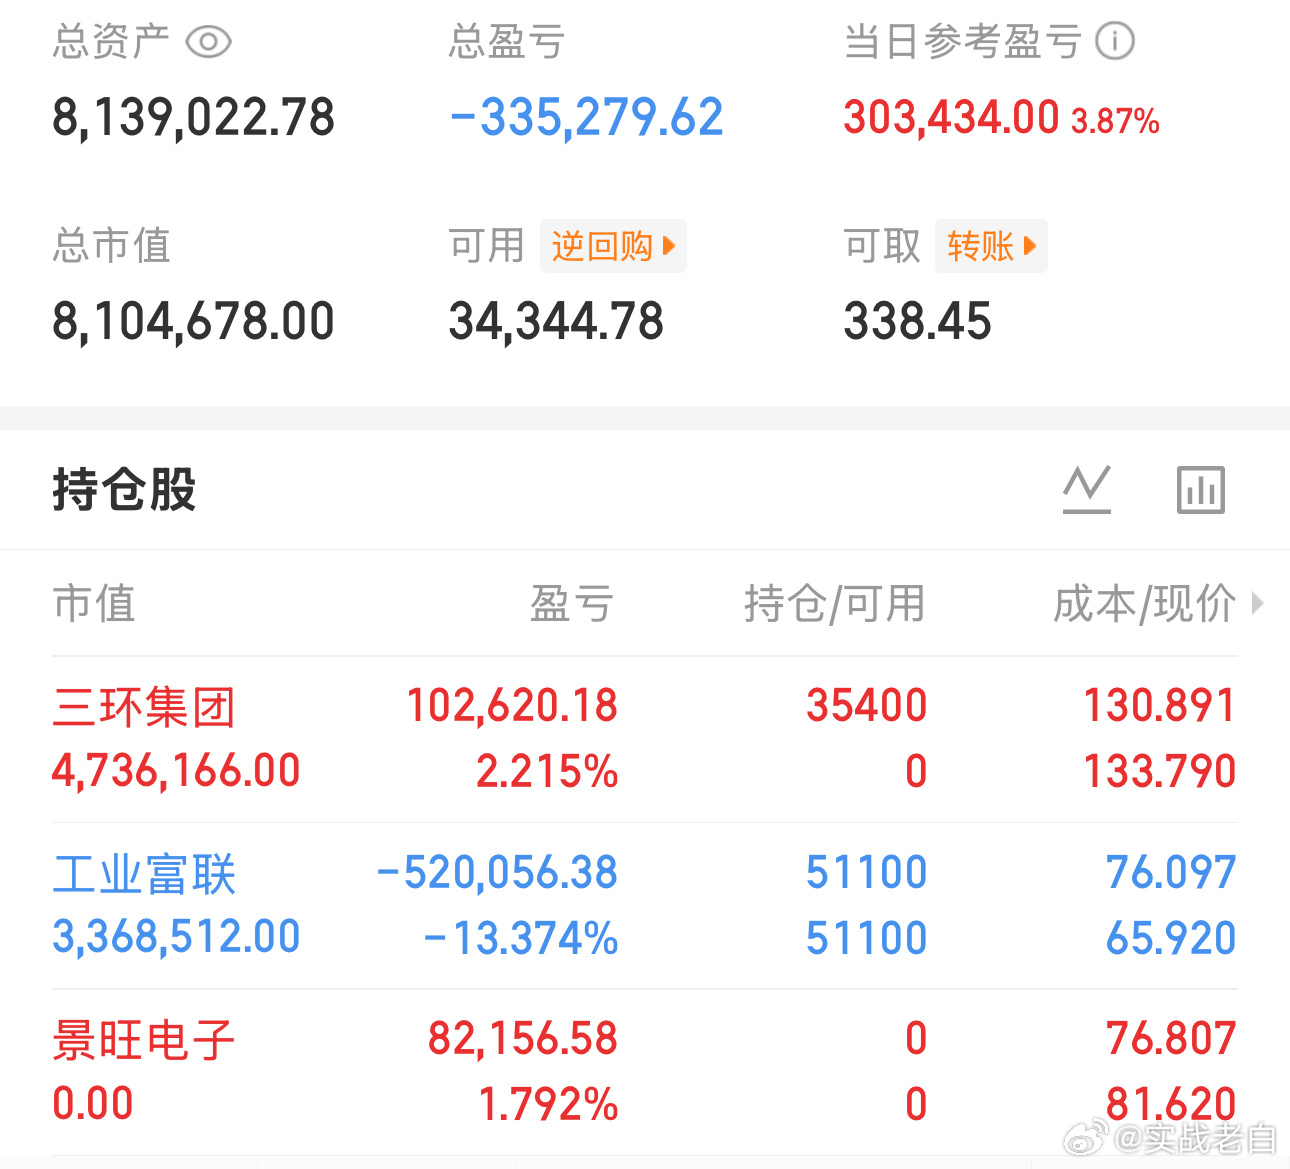Select 景旺电子 market value 0.00
The height and width of the screenshot is (1169, 1290).
coord(92,1104)
